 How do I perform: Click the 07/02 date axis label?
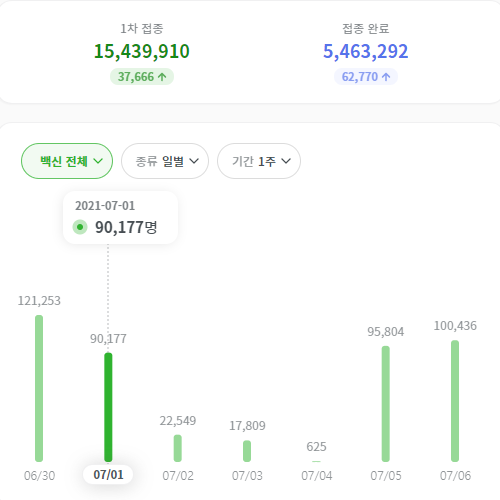click(x=178, y=476)
